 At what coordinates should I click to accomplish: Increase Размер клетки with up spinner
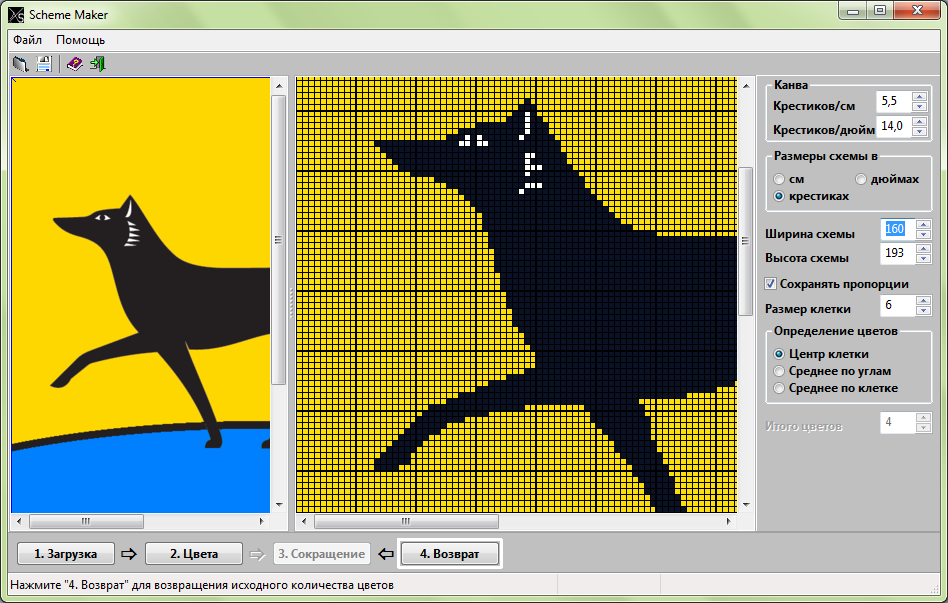923,301
